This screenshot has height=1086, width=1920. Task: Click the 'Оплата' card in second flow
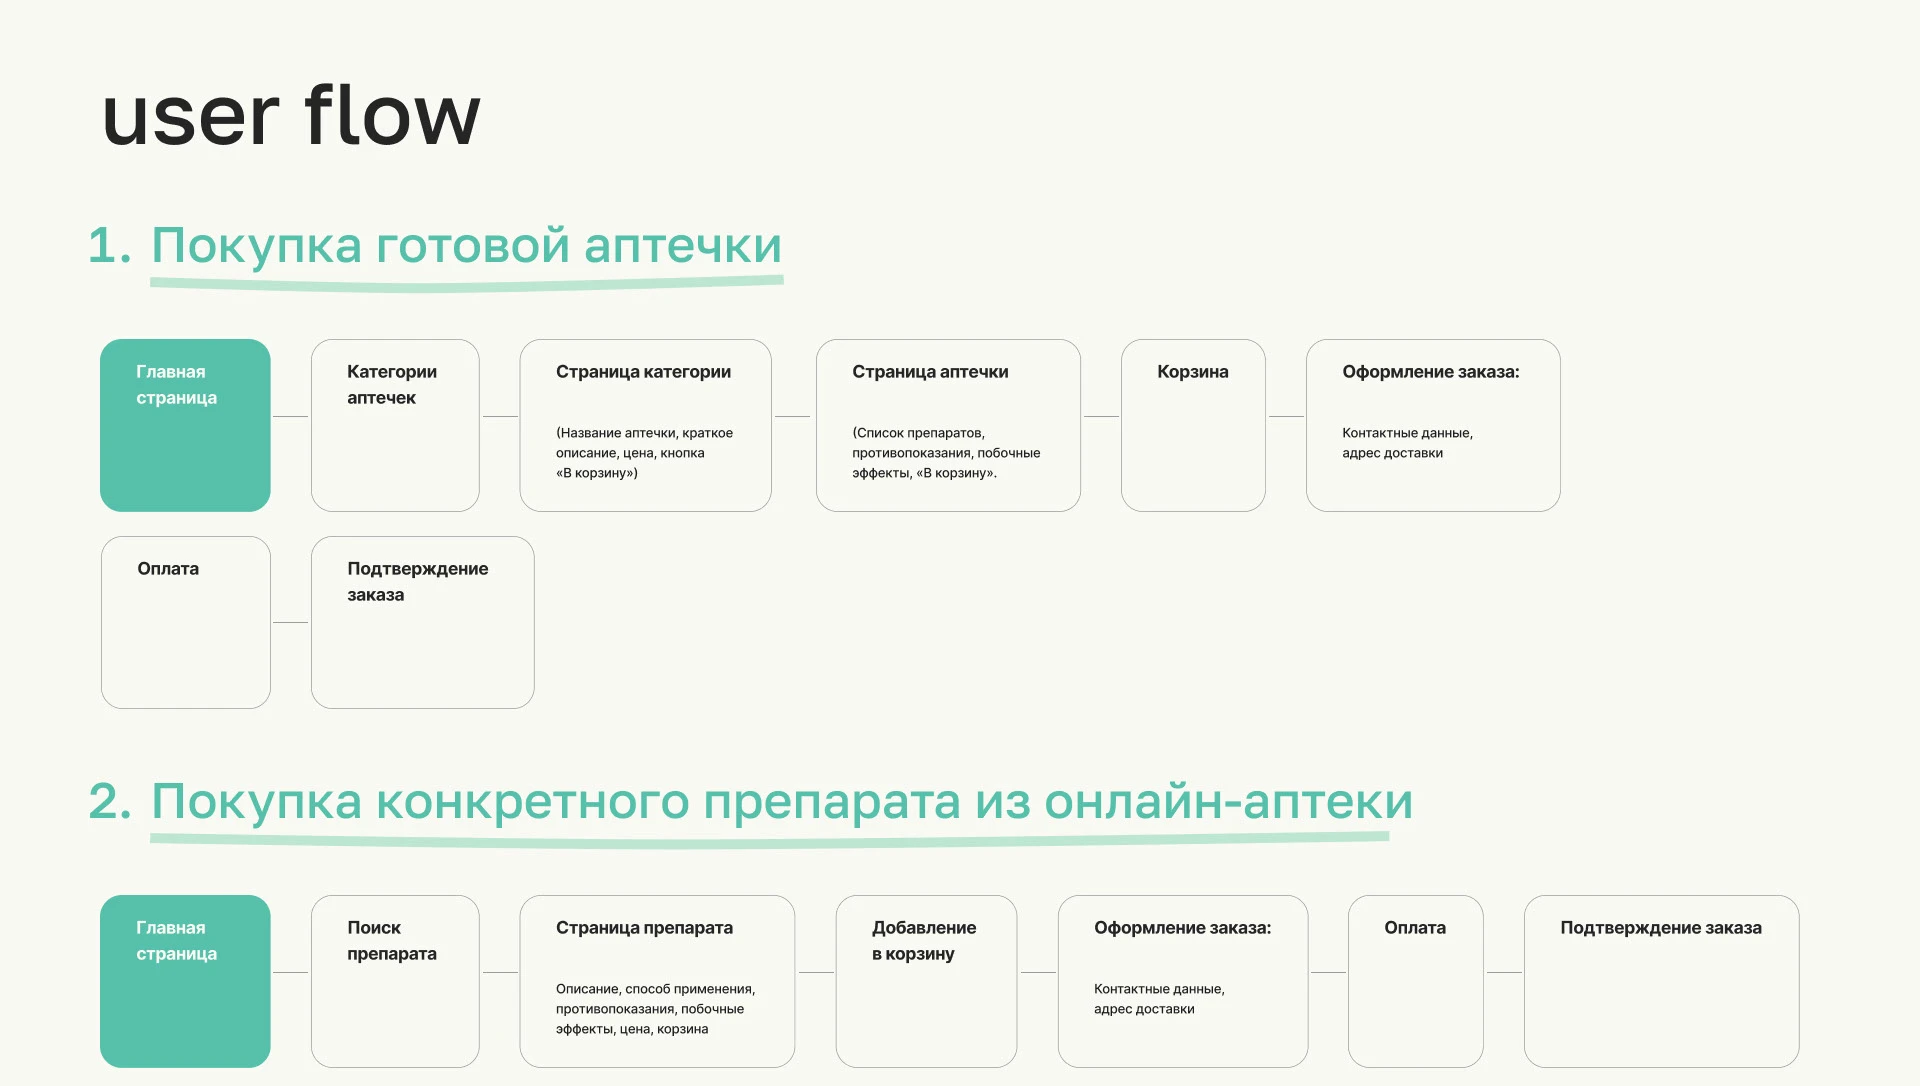pyautogui.click(x=1415, y=981)
